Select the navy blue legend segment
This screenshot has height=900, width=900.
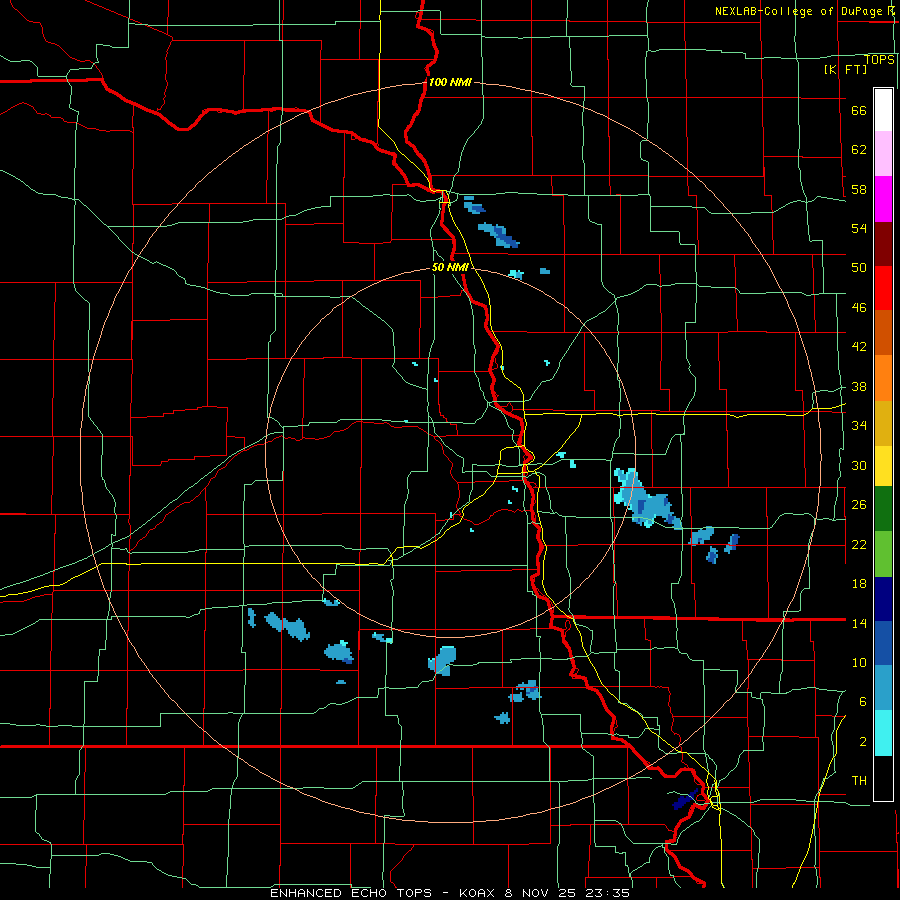pos(883,599)
